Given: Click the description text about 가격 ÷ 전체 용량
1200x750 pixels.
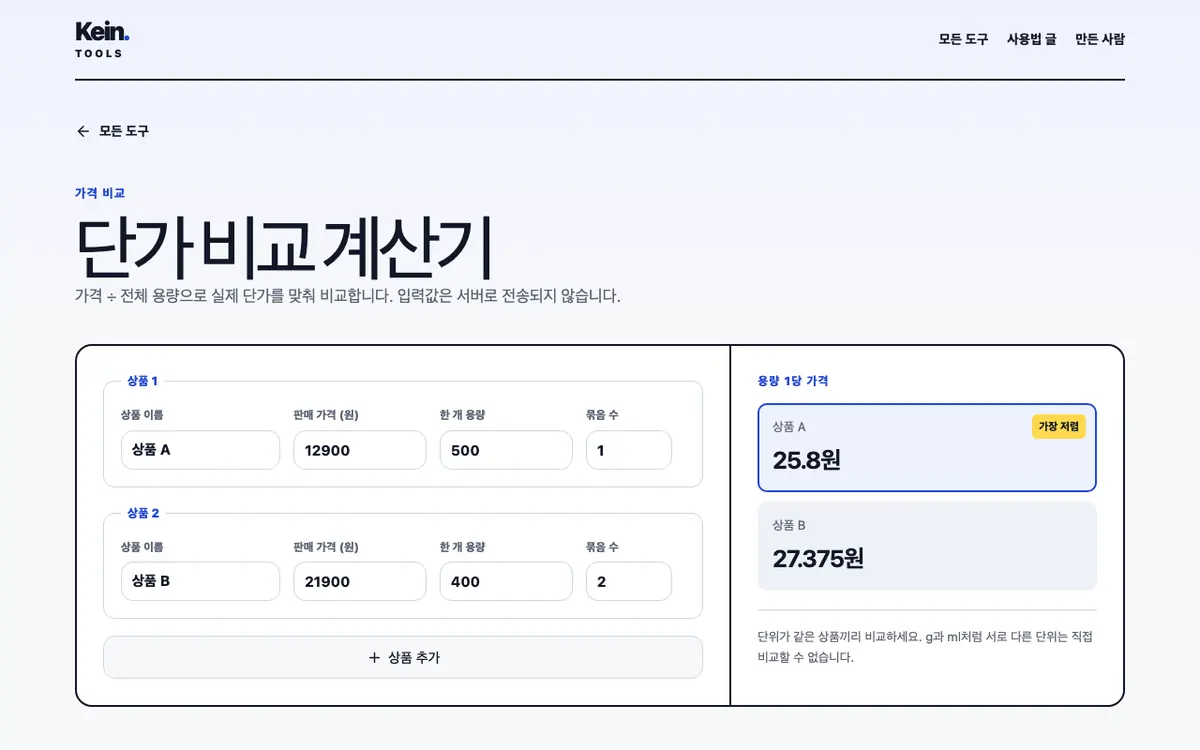Looking at the screenshot, I should (348, 297).
